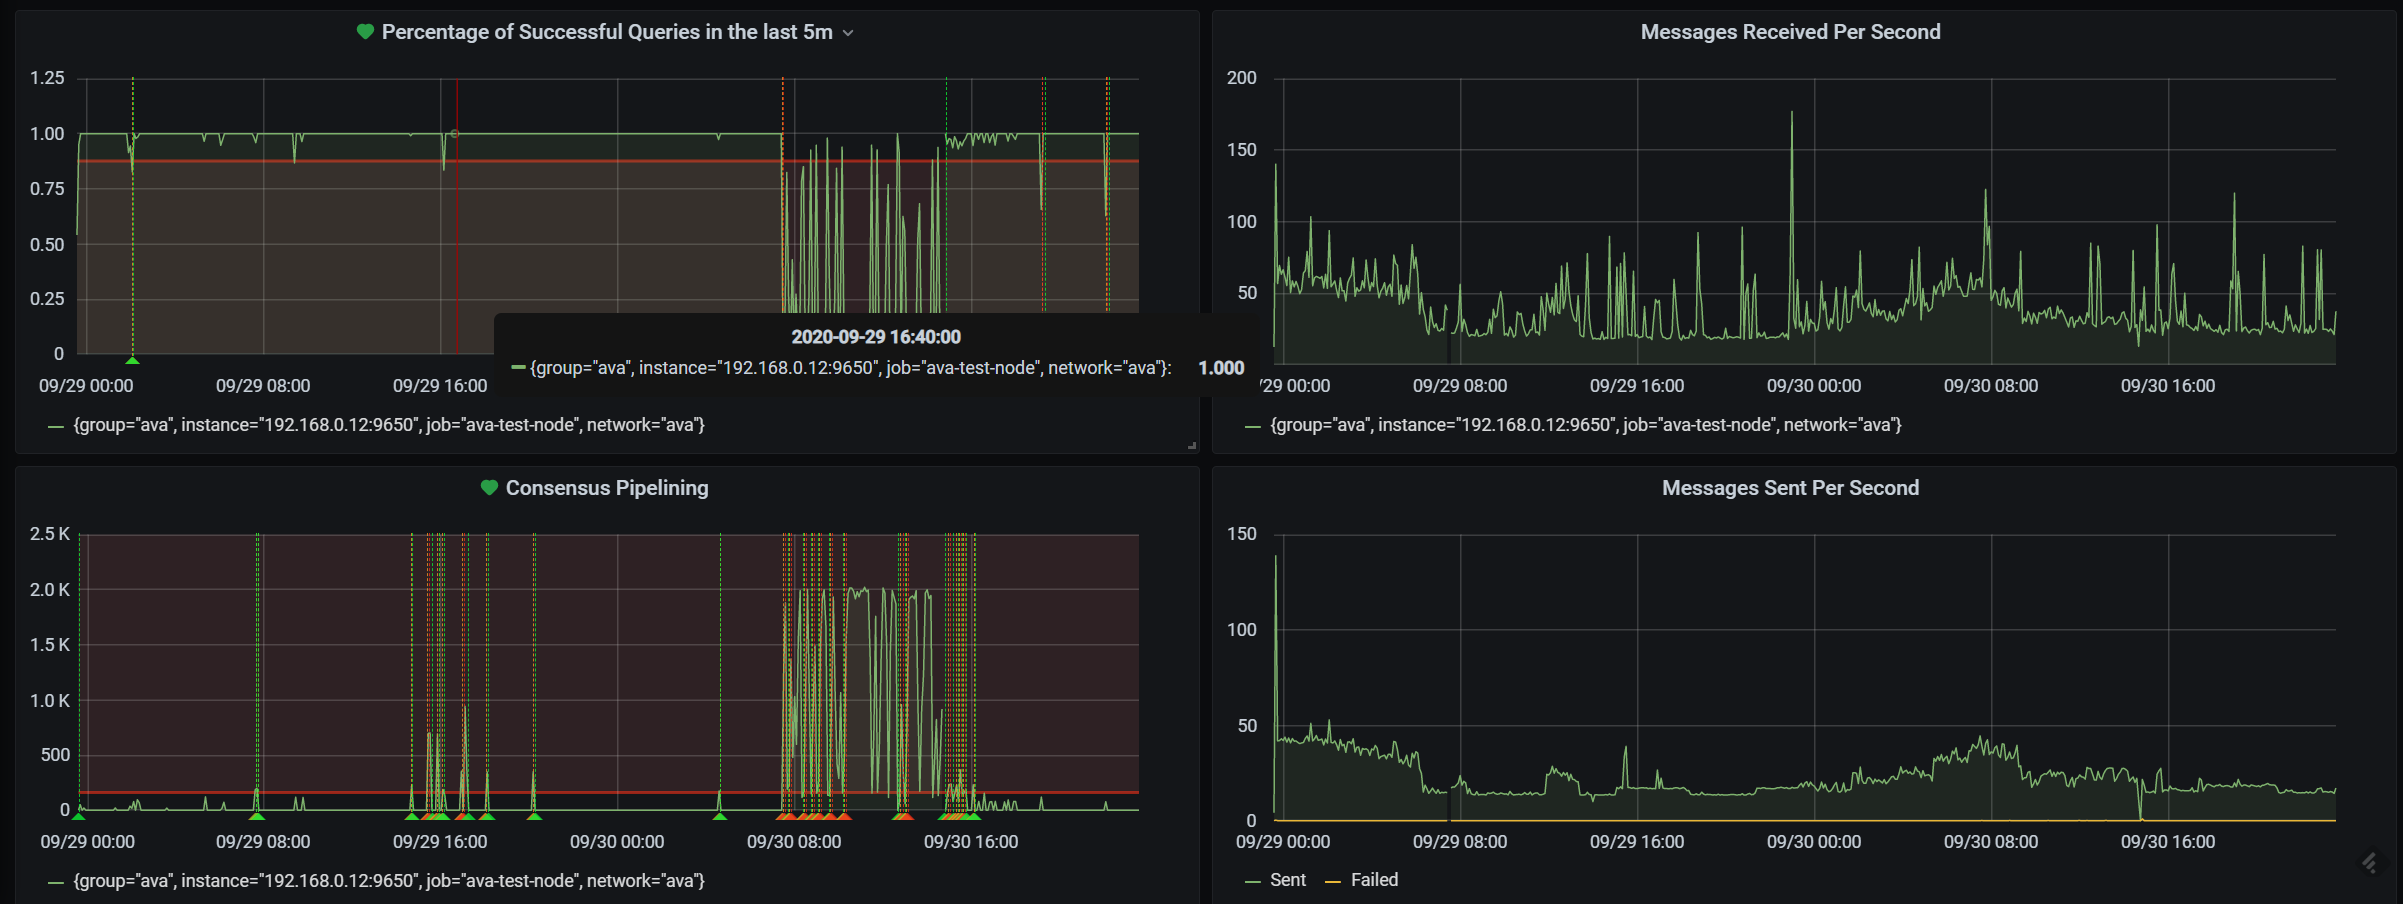
Task: Click the green heart icon beside Successful Queries title
Action: pyautogui.click(x=364, y=31)
